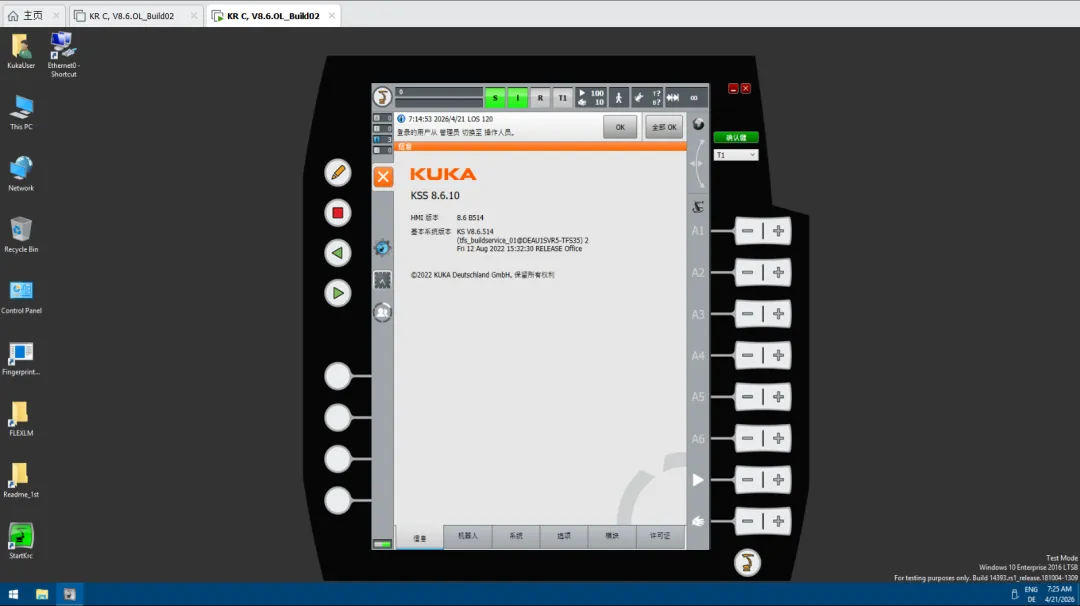The width and height of the screenshot is (1080, 606).
Task: Open the Windows Start menu
Action: click(x=13, y=594)
